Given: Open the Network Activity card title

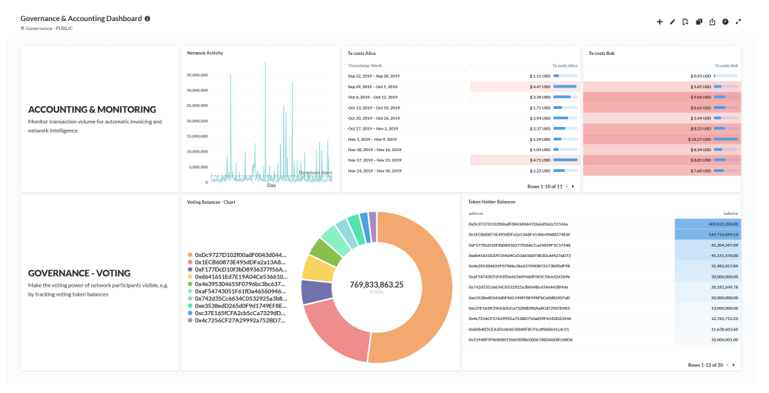Looking at the screenshot, I should (205, 53).
